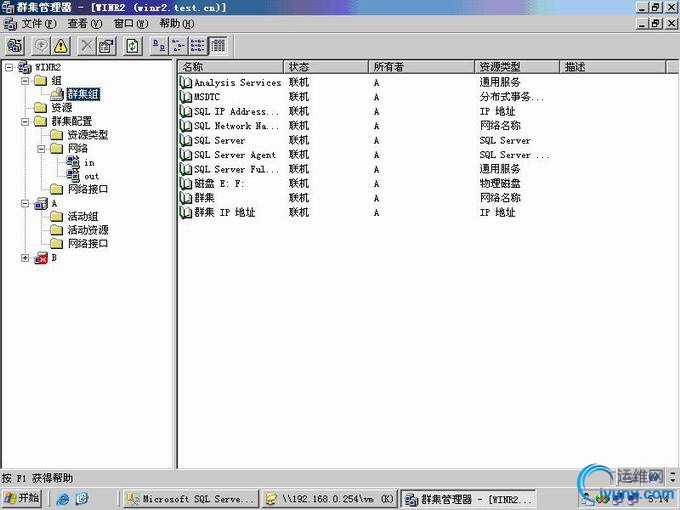Viewport: 680px width, 510px height.
Task: Click the yellow warning initiate failure icon
Action: pyautogui.click(x=61, y=46)
